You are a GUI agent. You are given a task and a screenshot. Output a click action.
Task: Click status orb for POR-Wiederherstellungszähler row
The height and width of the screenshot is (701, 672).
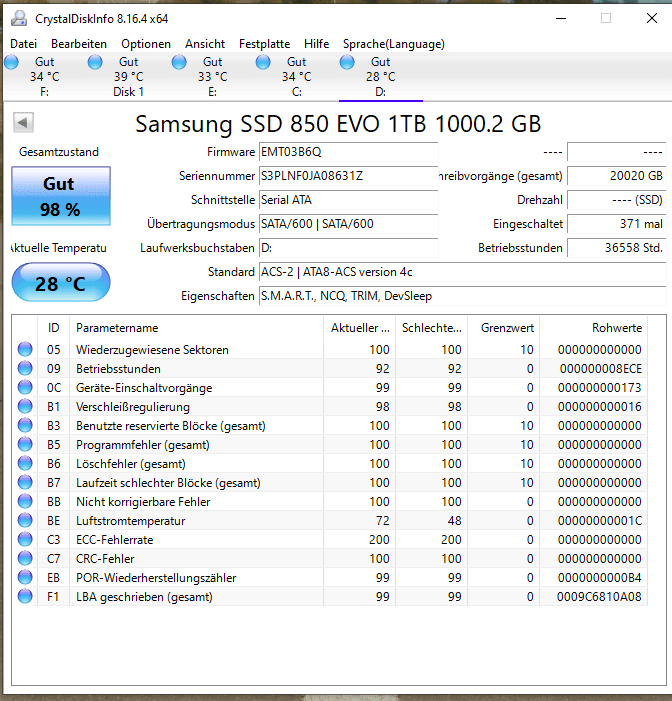click(25, 577)
